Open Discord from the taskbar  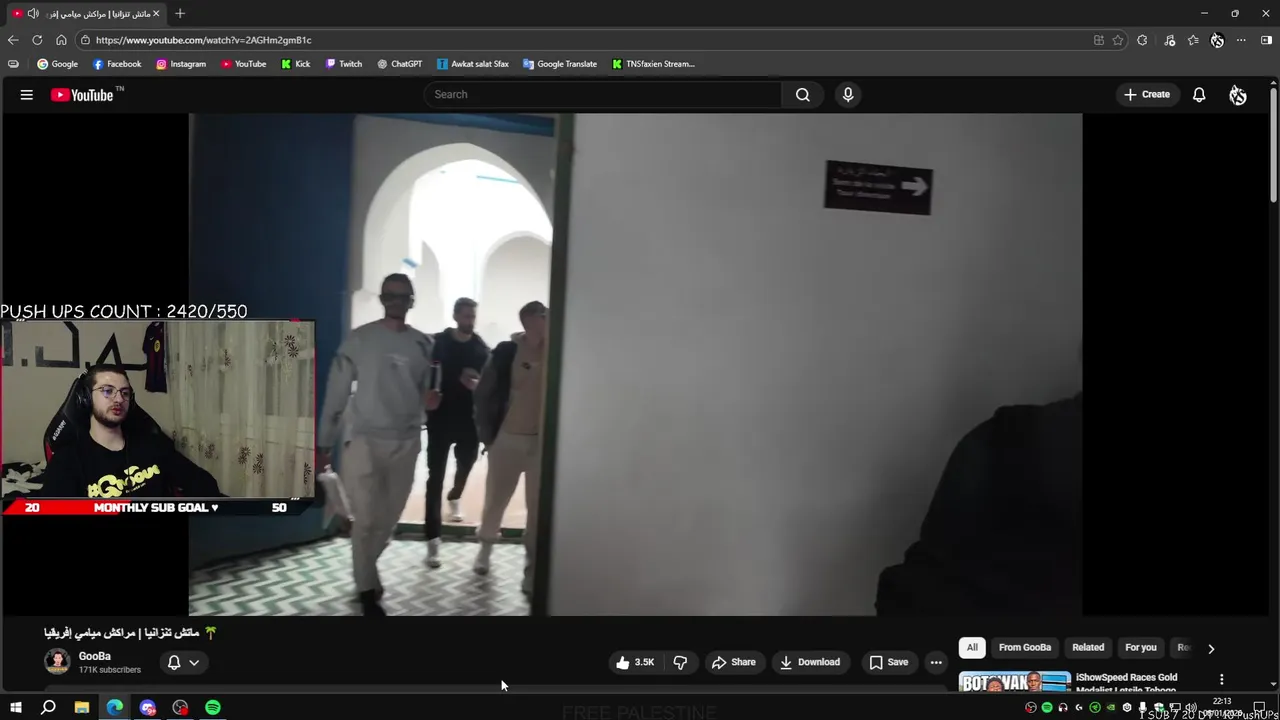tap(148, 707)
